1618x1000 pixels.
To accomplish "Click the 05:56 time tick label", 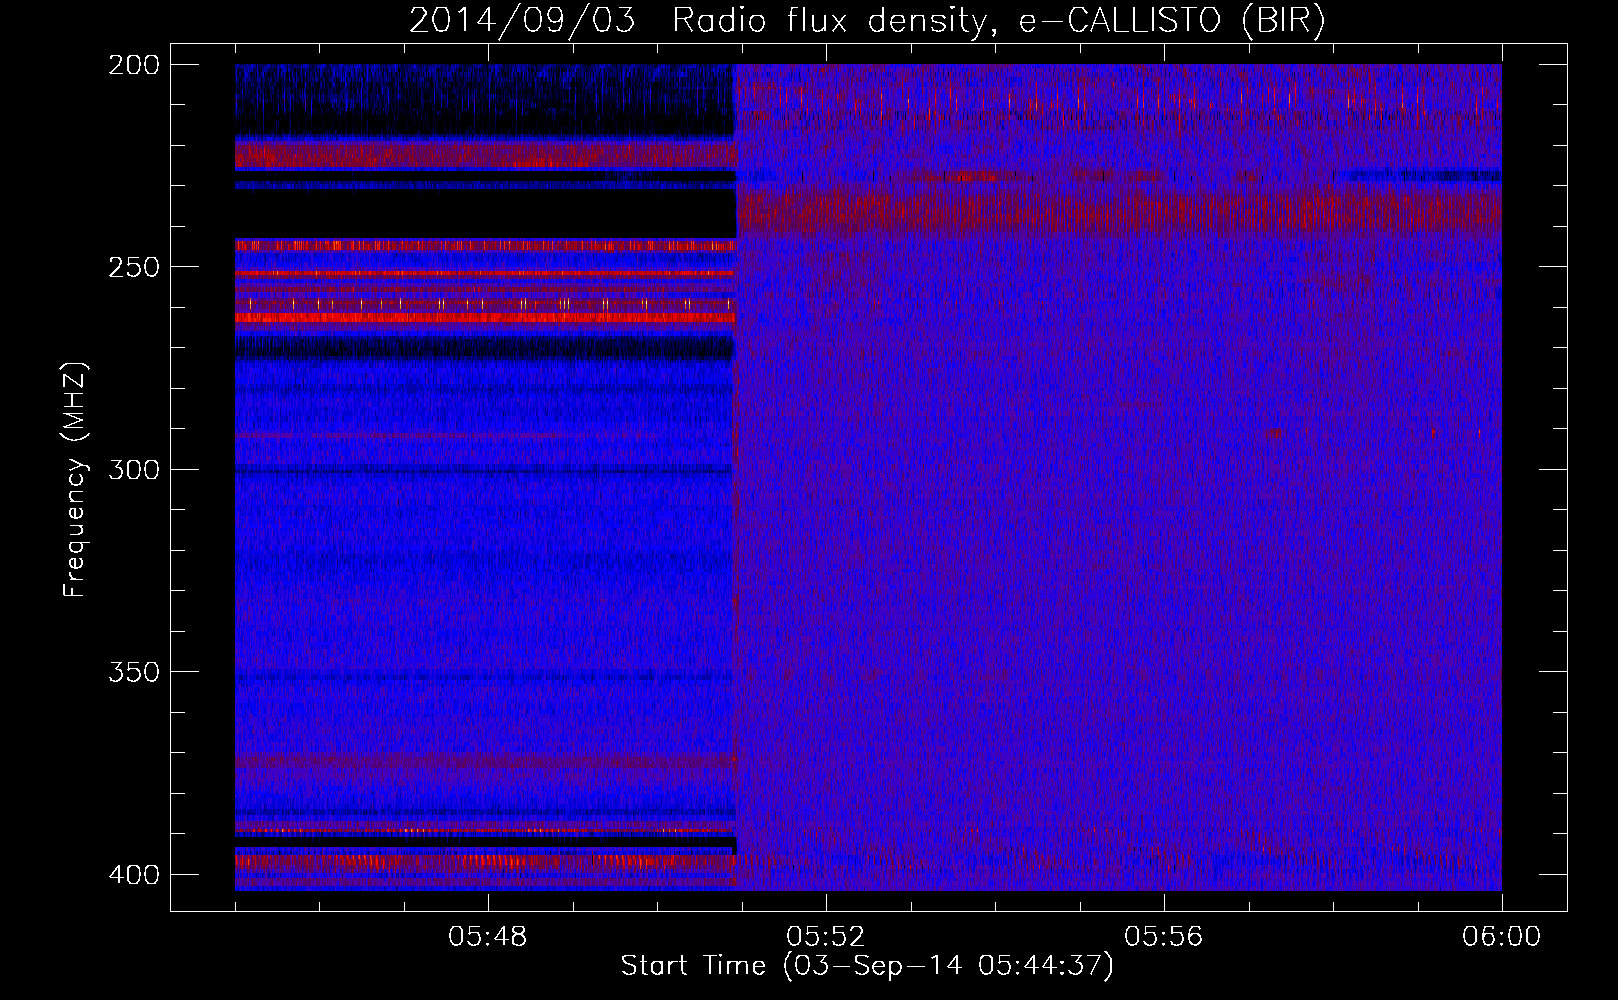I will pos(1164,937).
